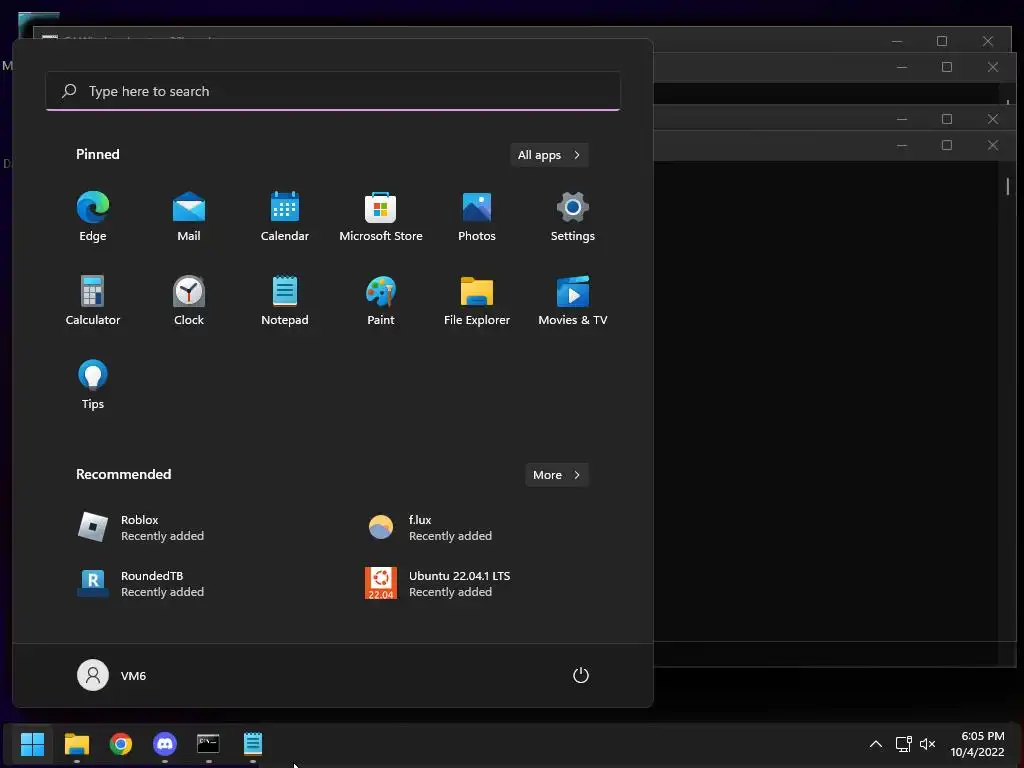Launch Paint
1024x768 pixels.
pos(381,300)
